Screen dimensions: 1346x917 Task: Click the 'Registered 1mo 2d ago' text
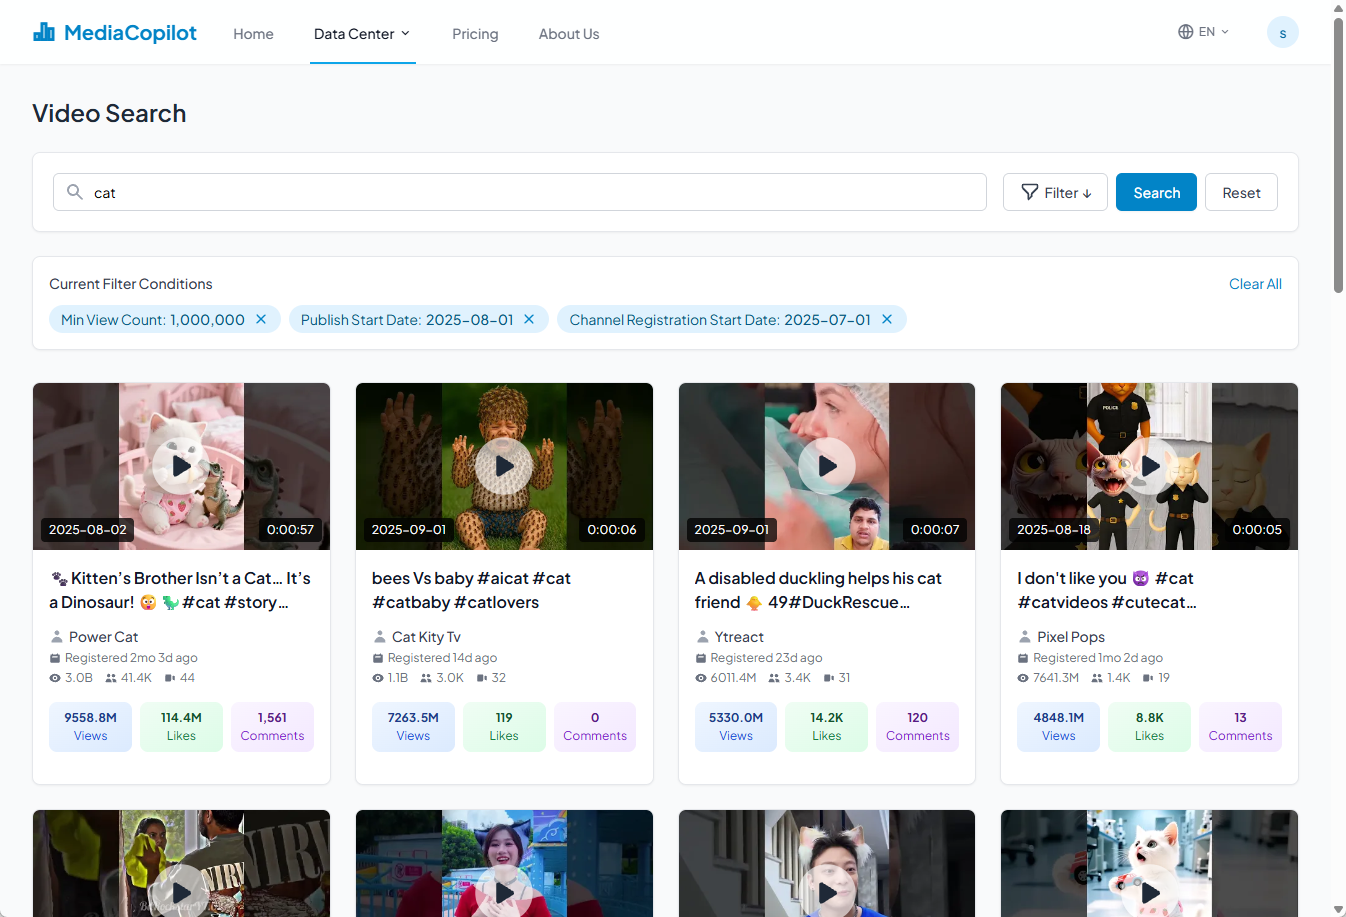(1098, 658)
